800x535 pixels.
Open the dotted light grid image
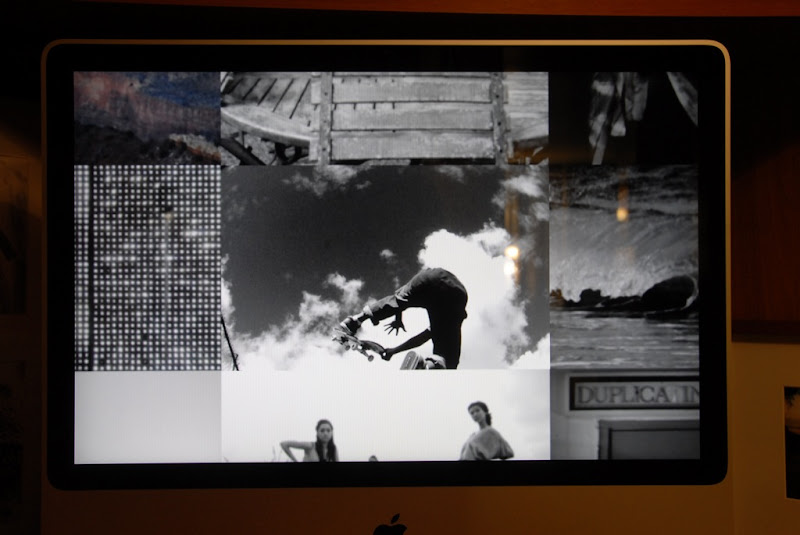coord(147,268)
